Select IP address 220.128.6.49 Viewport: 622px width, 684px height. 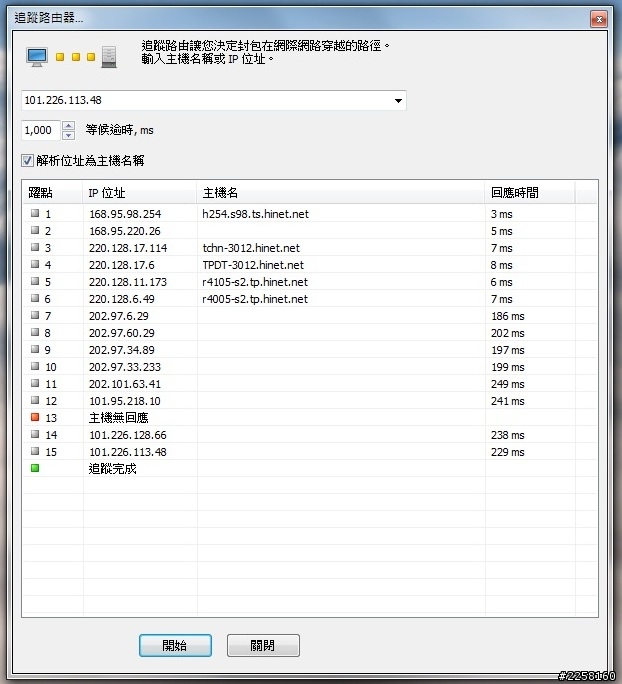(122, 299)
